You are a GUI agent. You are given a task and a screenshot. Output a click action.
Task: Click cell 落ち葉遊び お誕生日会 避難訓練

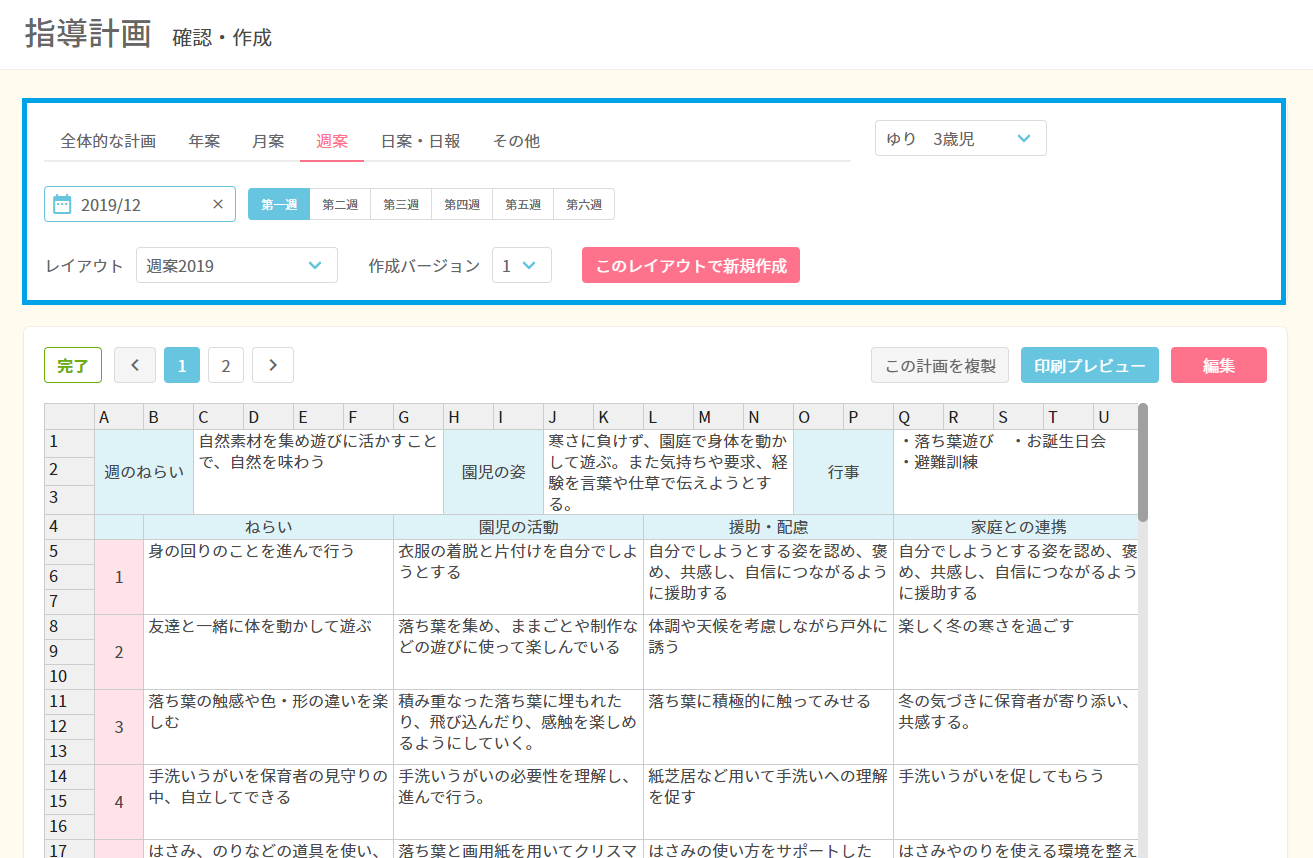coord(1016,472)
